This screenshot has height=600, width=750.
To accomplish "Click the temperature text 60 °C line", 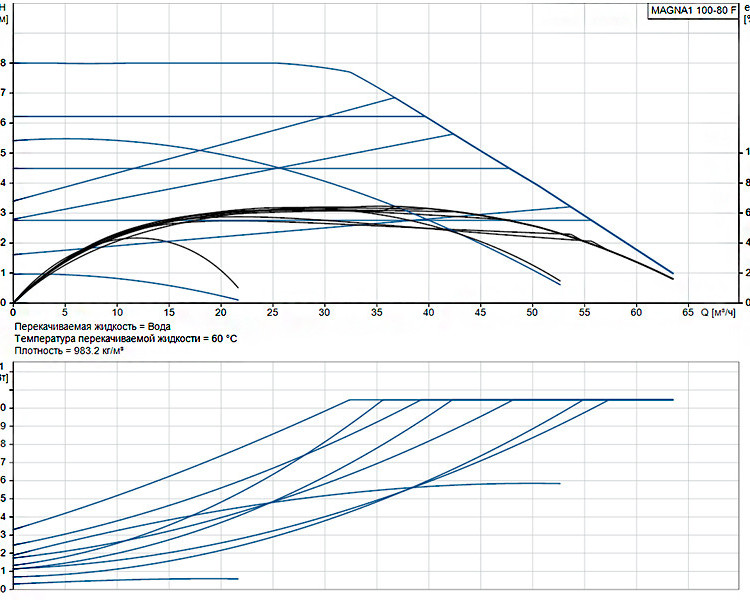I will (126, 339).
